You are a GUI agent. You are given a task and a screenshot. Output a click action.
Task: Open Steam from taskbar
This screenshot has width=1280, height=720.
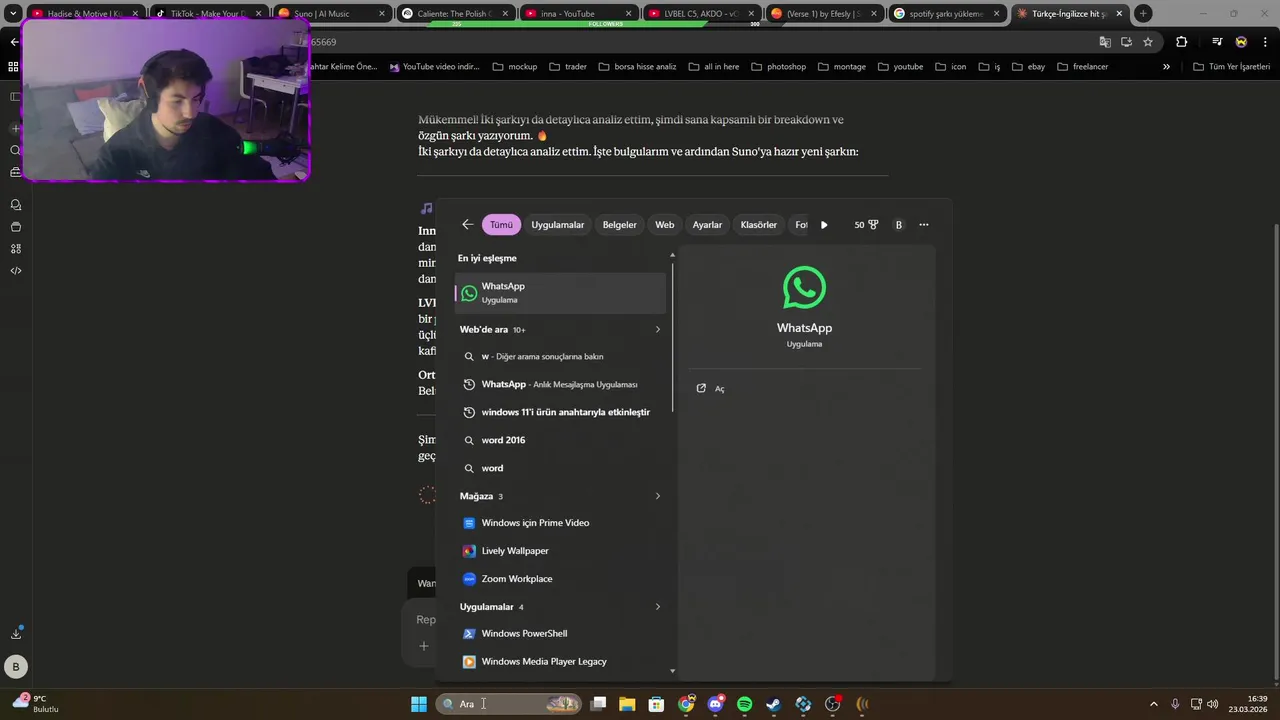tap(774, 704)
